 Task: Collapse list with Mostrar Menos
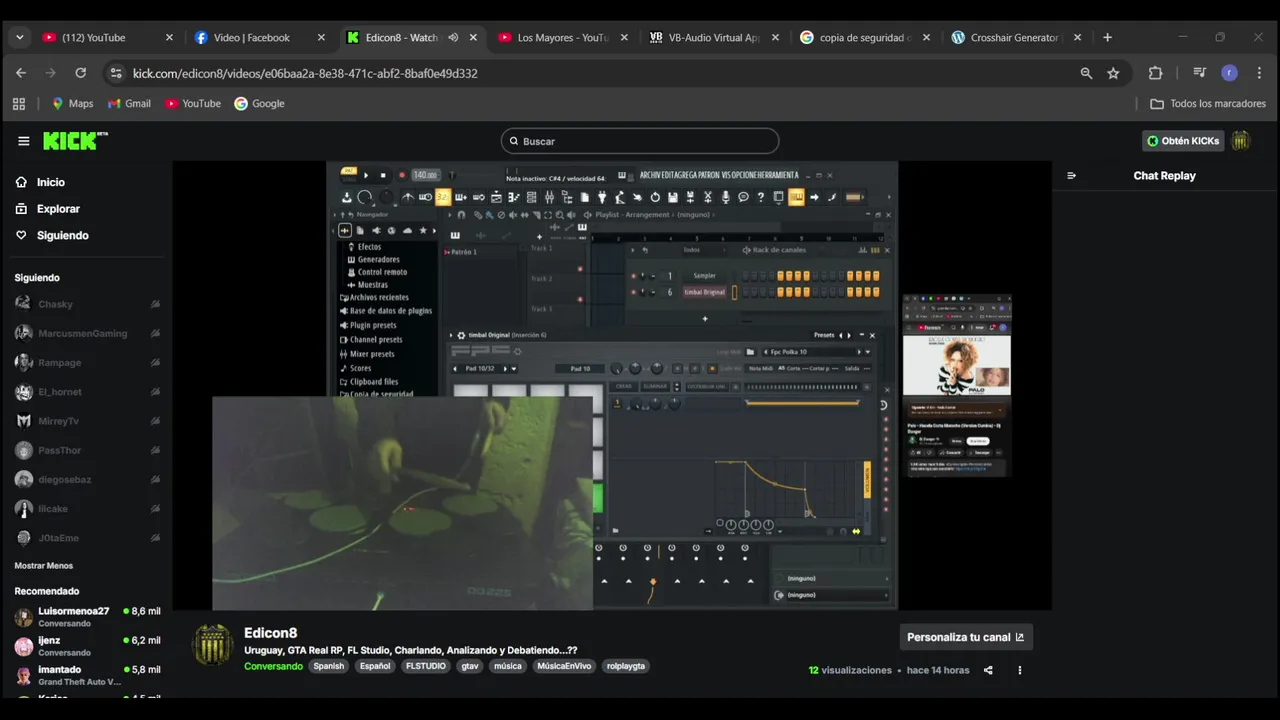pos(44,566)
